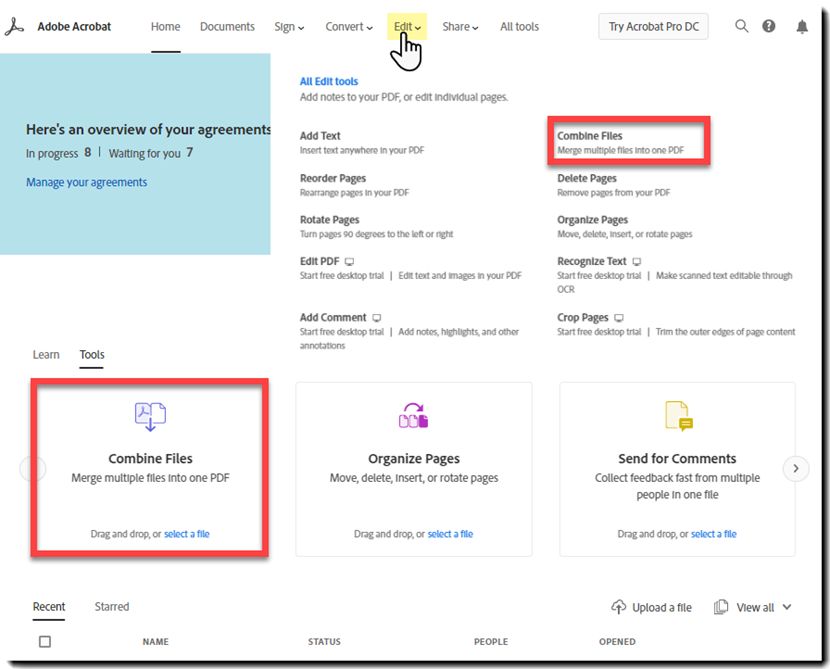Click the Adobe Acrobat logo icon

14,26
